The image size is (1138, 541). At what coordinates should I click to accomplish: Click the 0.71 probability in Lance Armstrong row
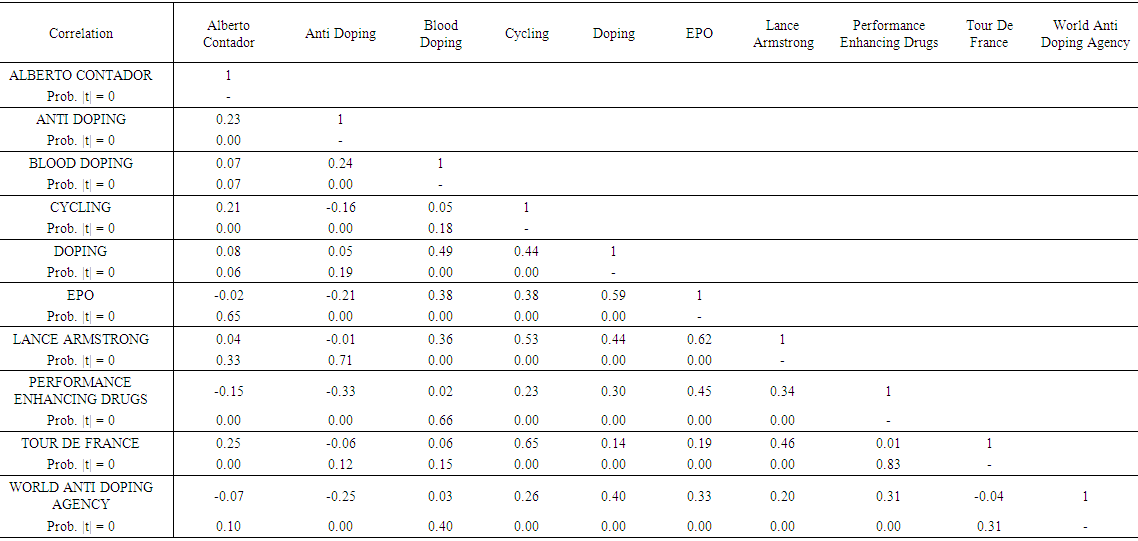340,360
